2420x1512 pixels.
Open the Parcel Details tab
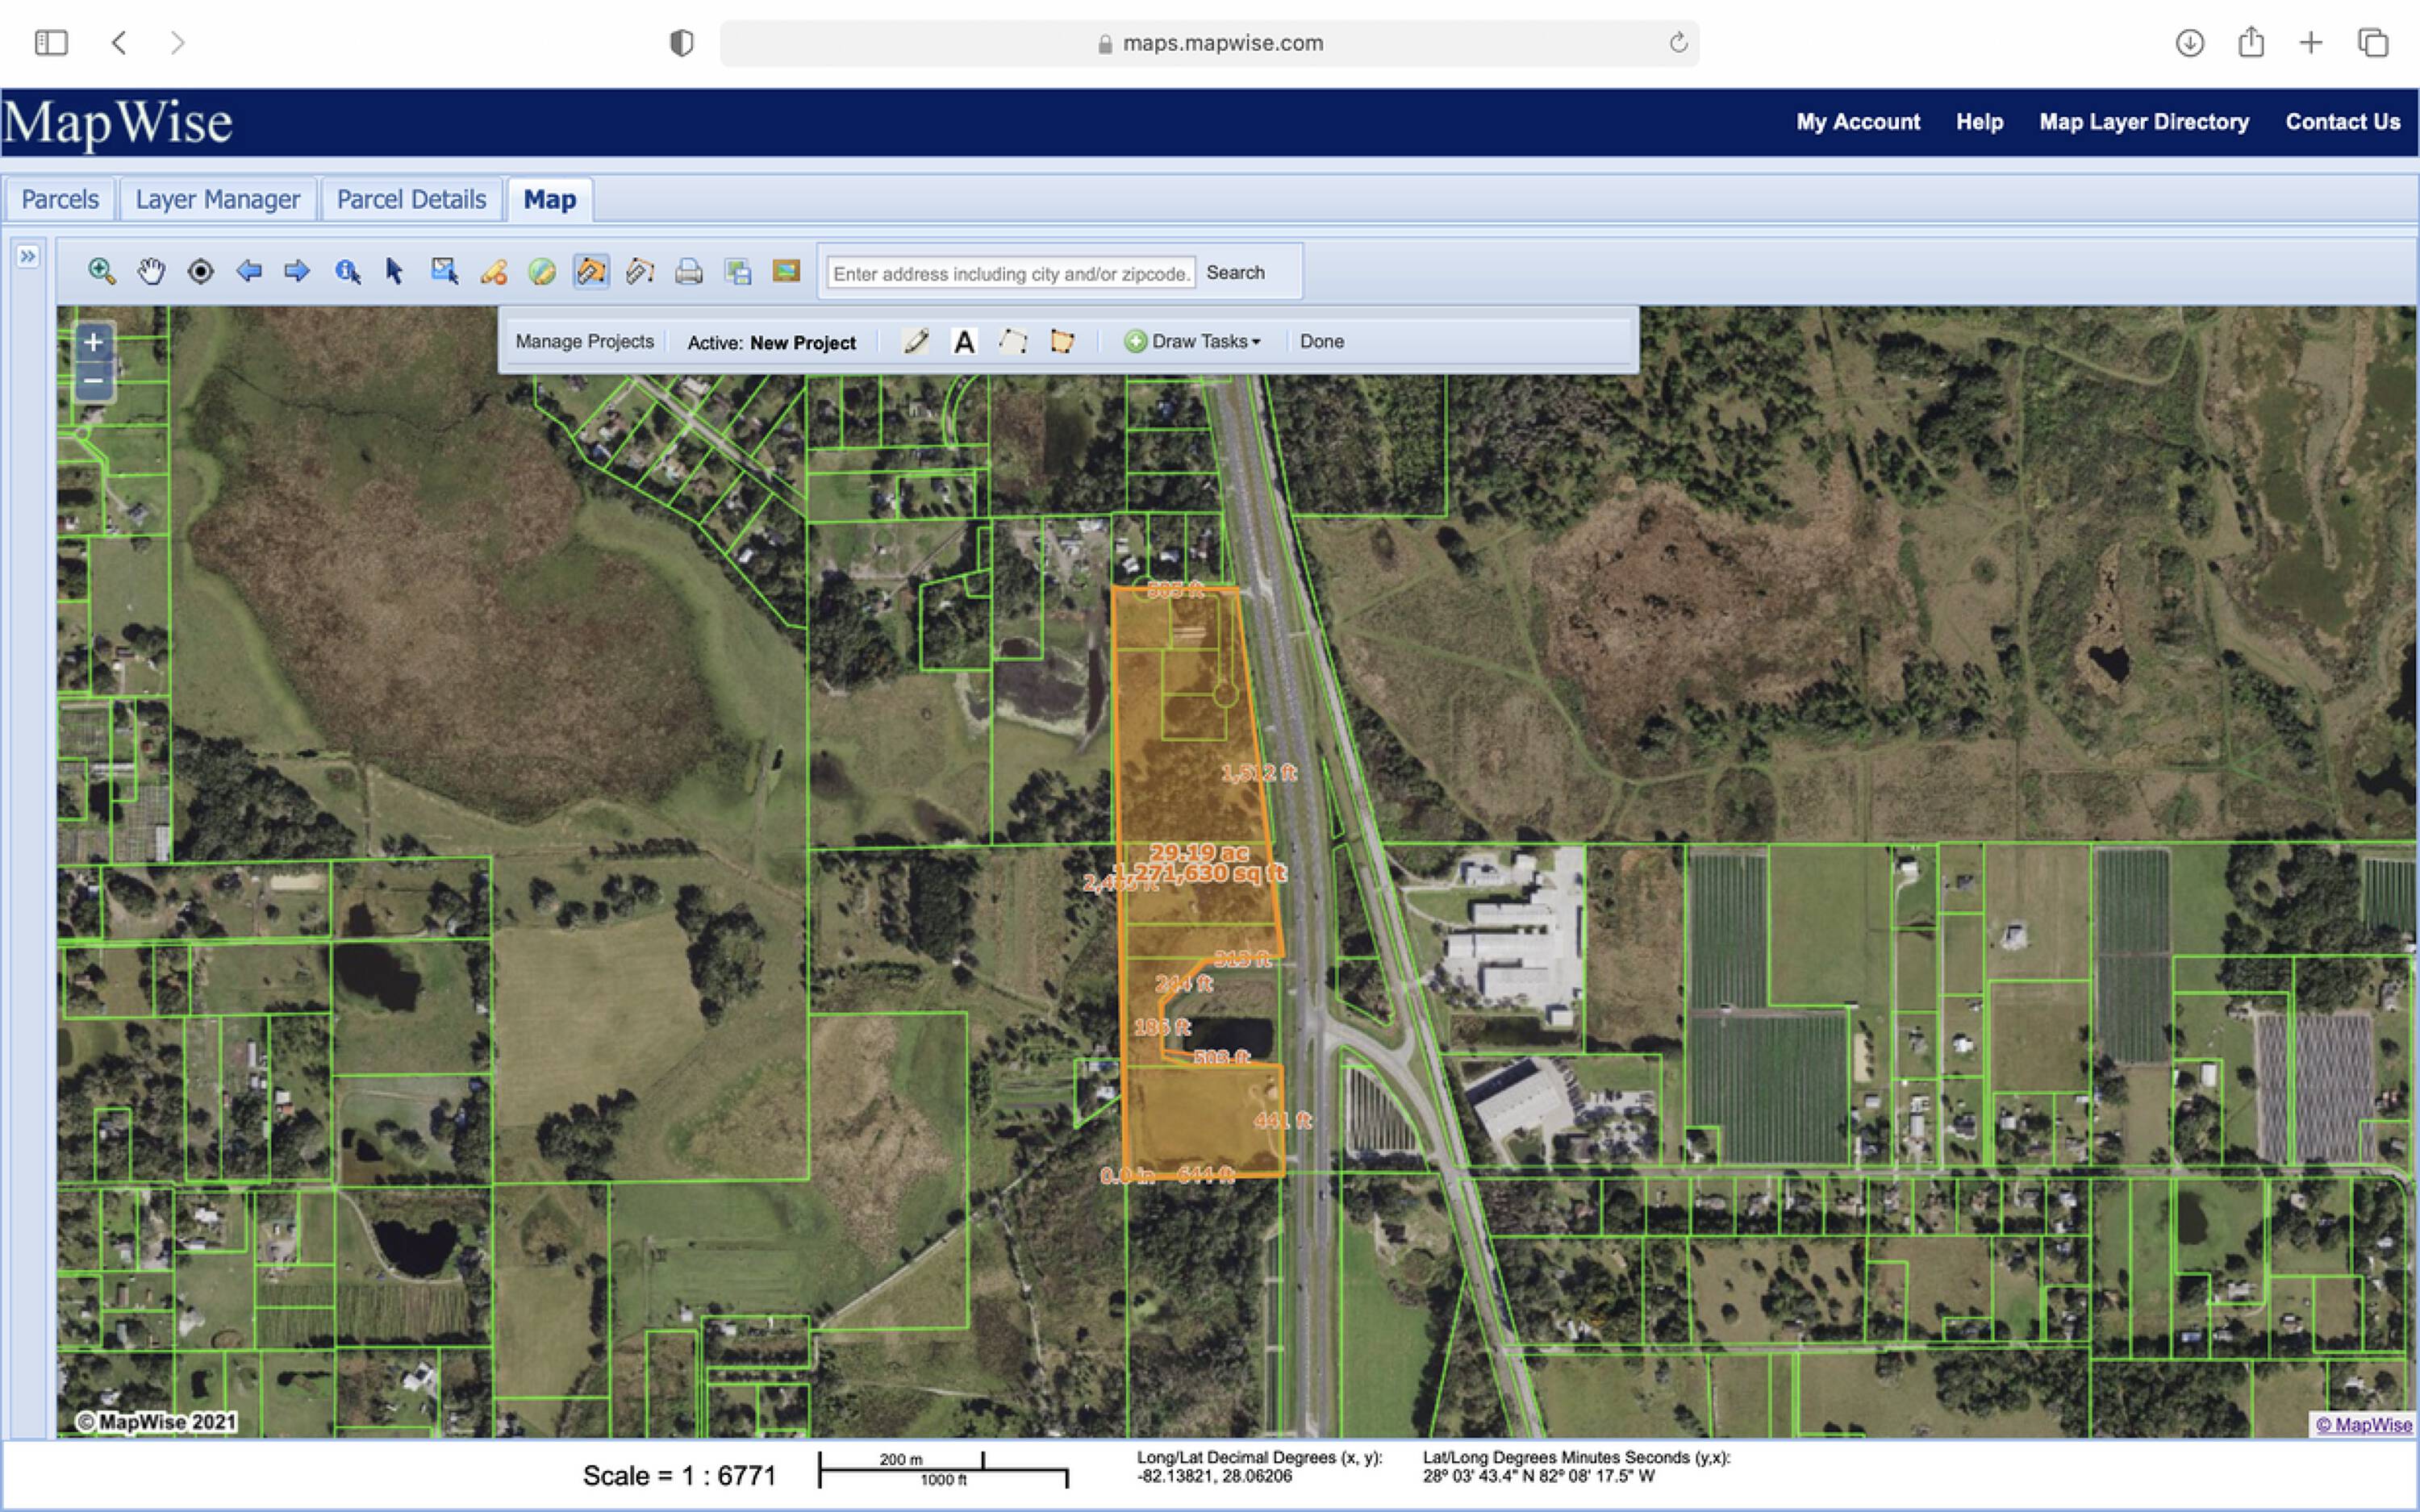click(411, 200)
